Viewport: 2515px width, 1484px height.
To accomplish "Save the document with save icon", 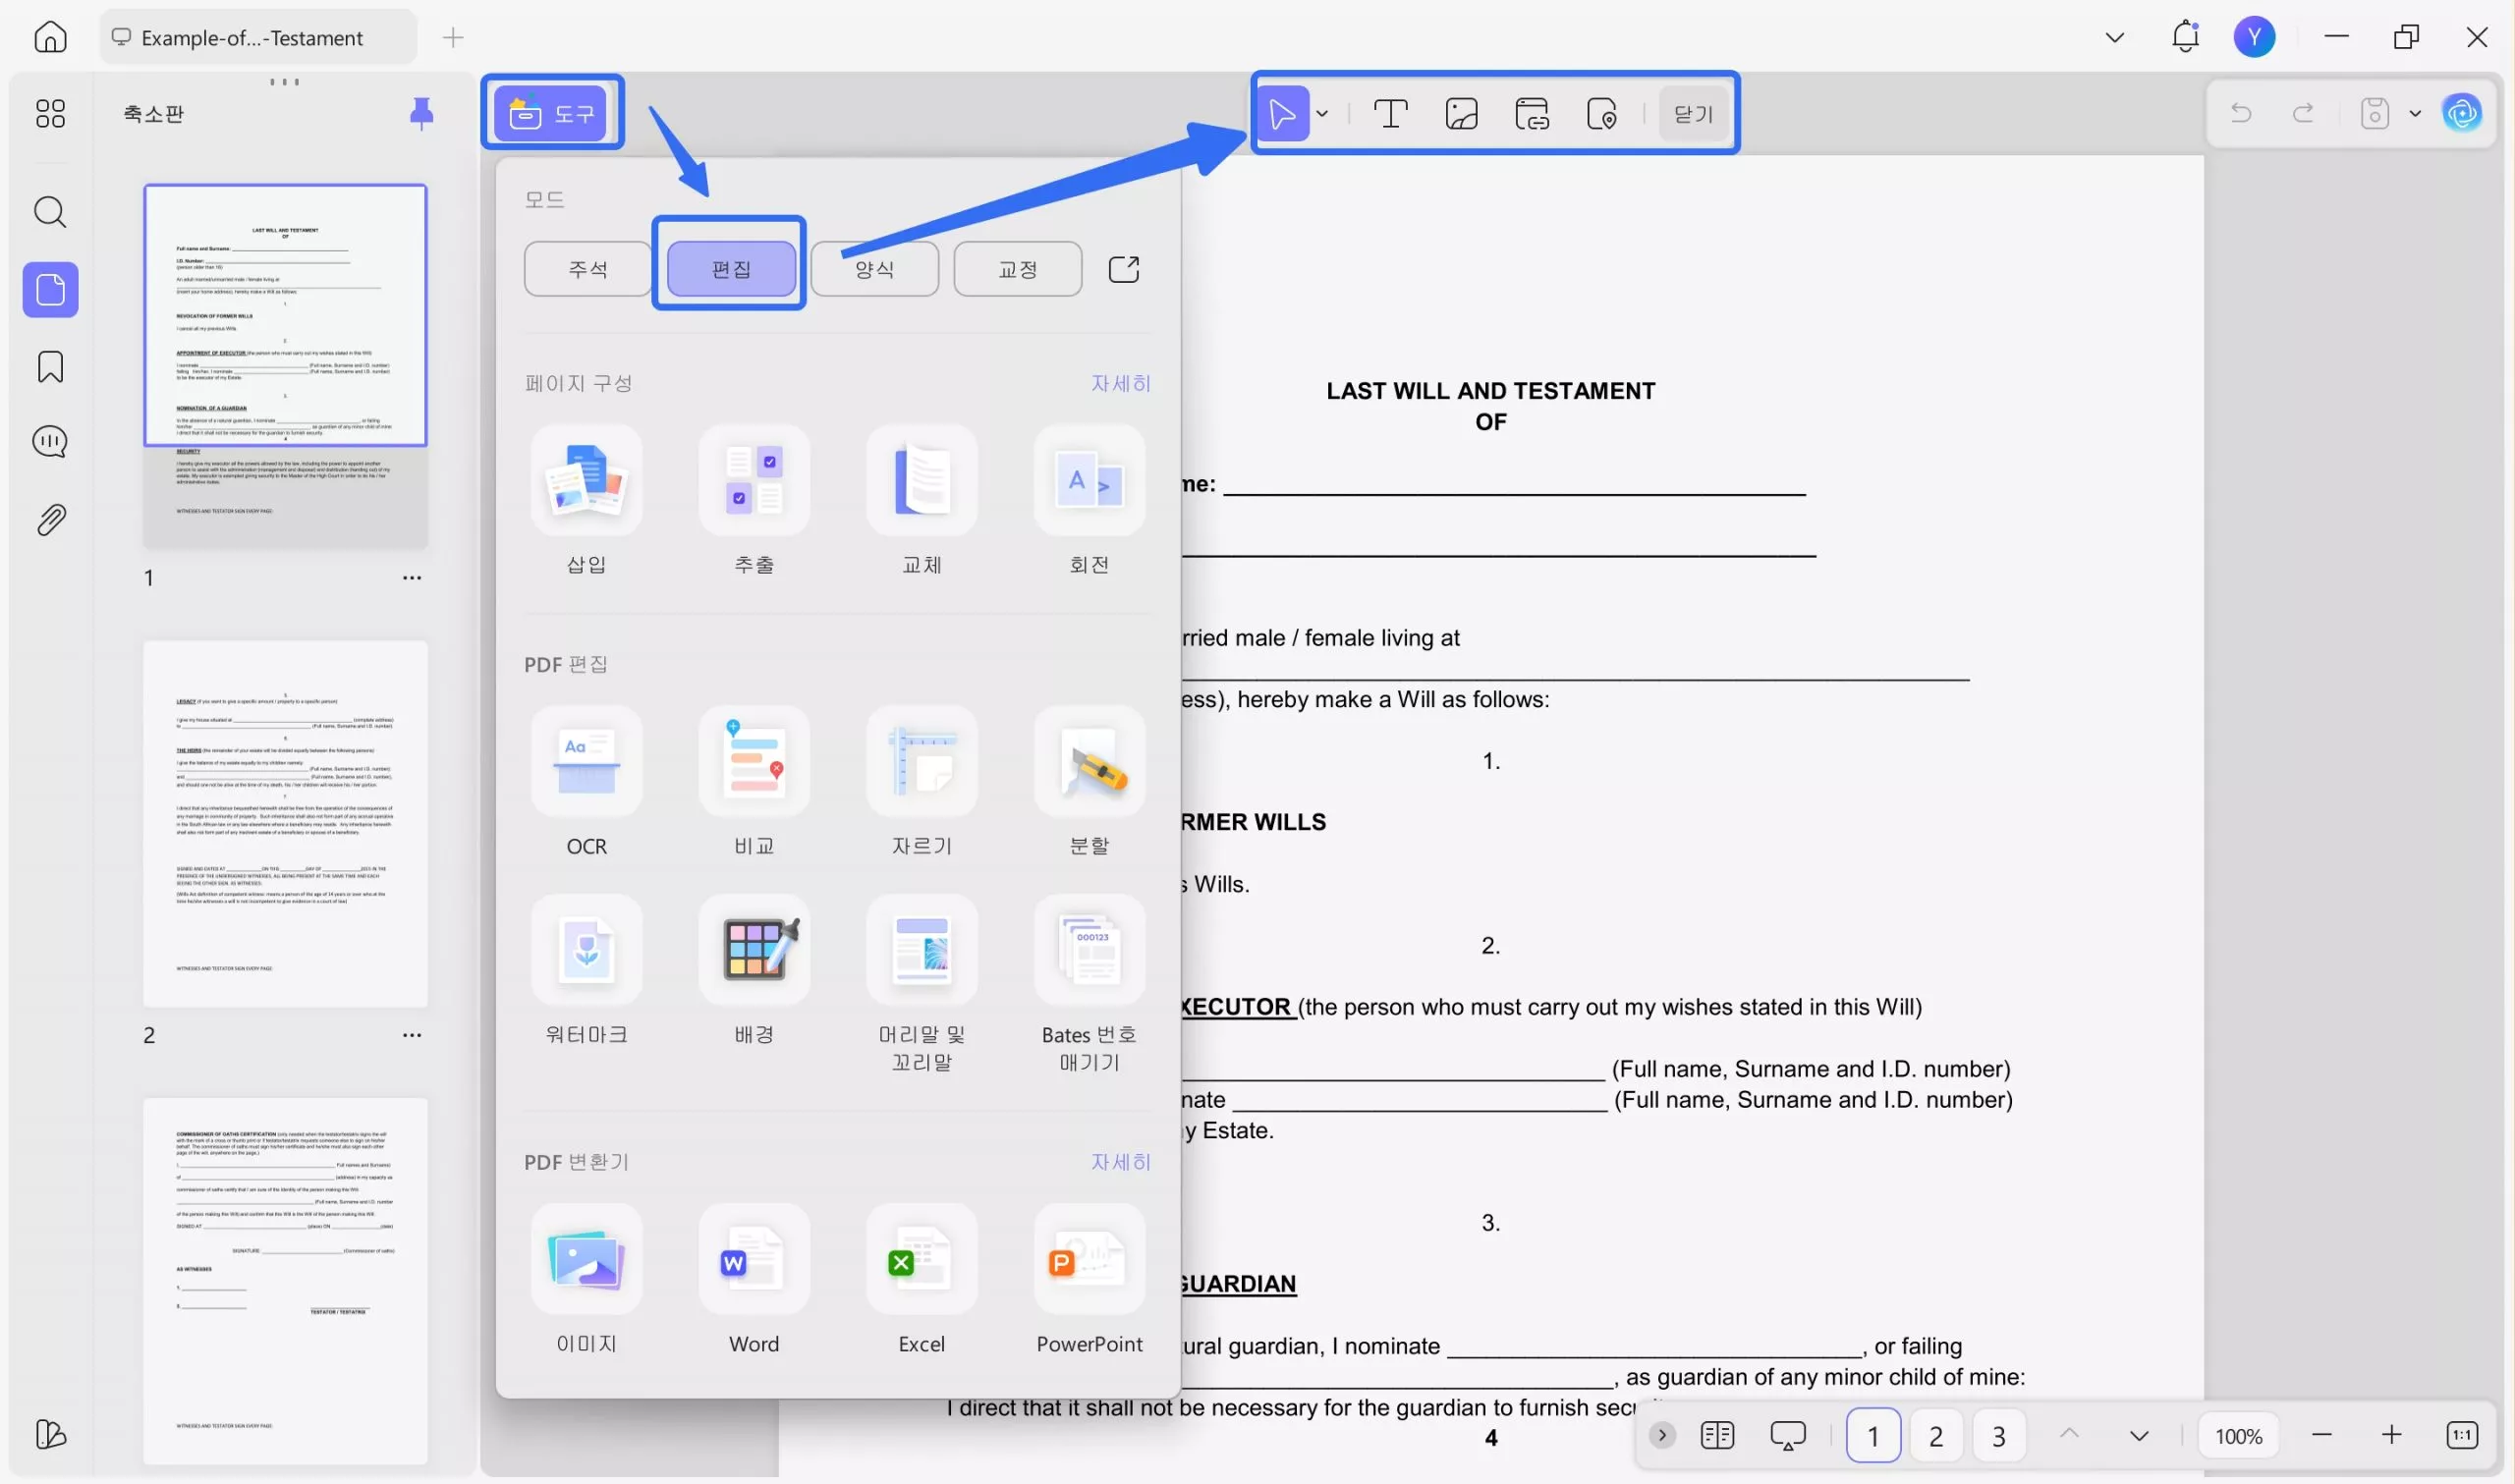I will click(2374, 113).
